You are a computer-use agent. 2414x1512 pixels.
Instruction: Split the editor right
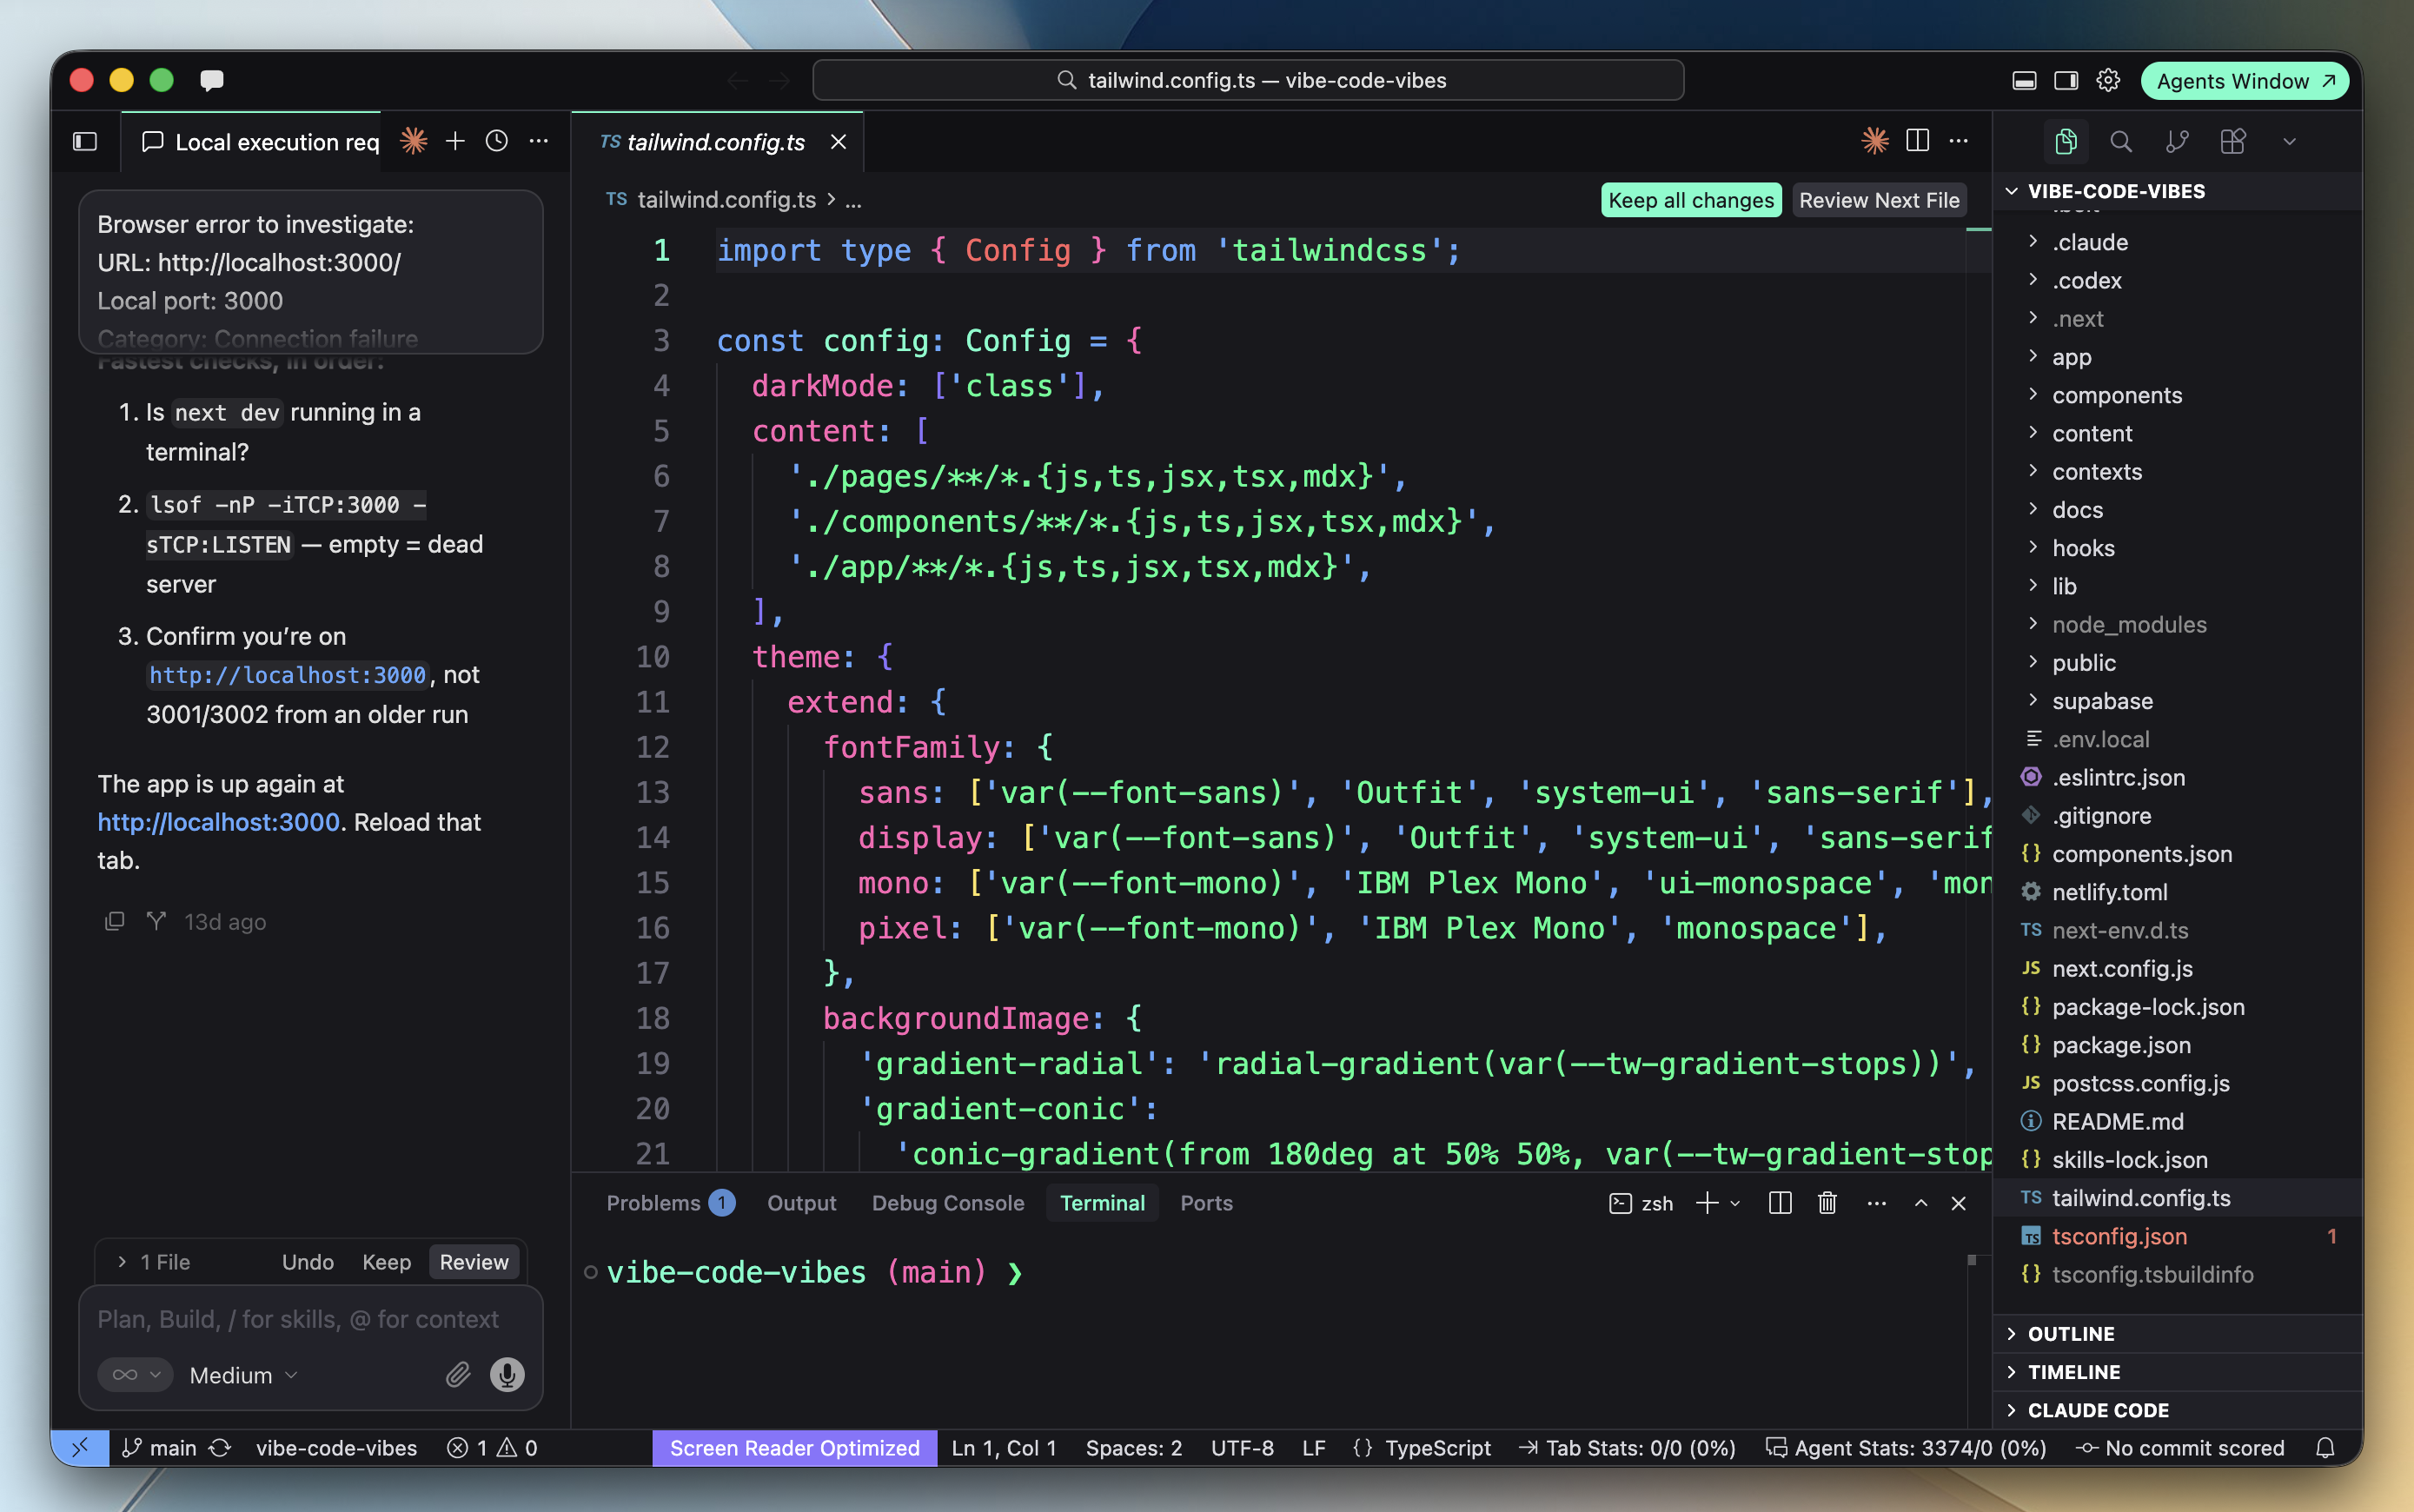click(x=1917, y=141)
